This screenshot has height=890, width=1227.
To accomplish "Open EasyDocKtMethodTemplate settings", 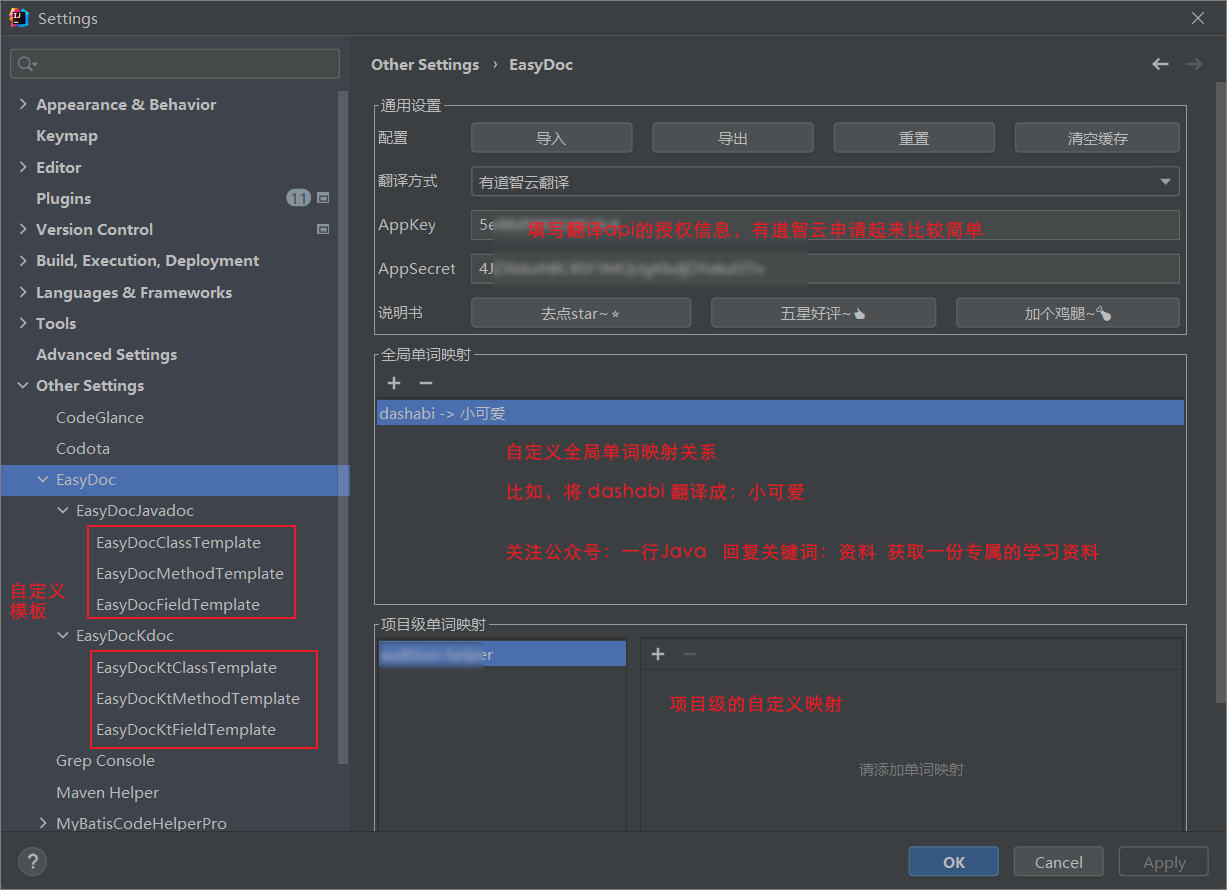I will click(x=198, y=698).
